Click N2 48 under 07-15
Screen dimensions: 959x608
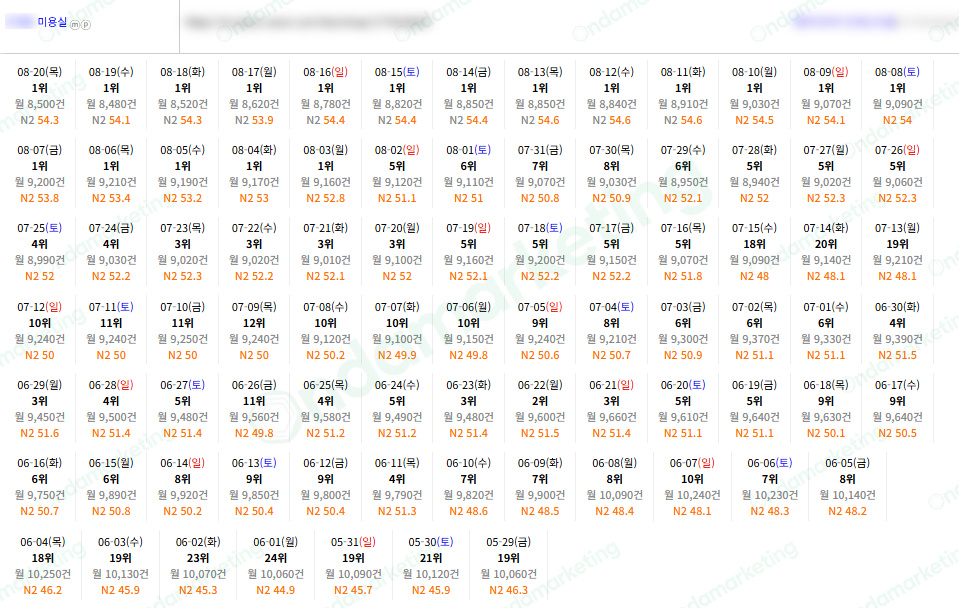coord(755,276)
